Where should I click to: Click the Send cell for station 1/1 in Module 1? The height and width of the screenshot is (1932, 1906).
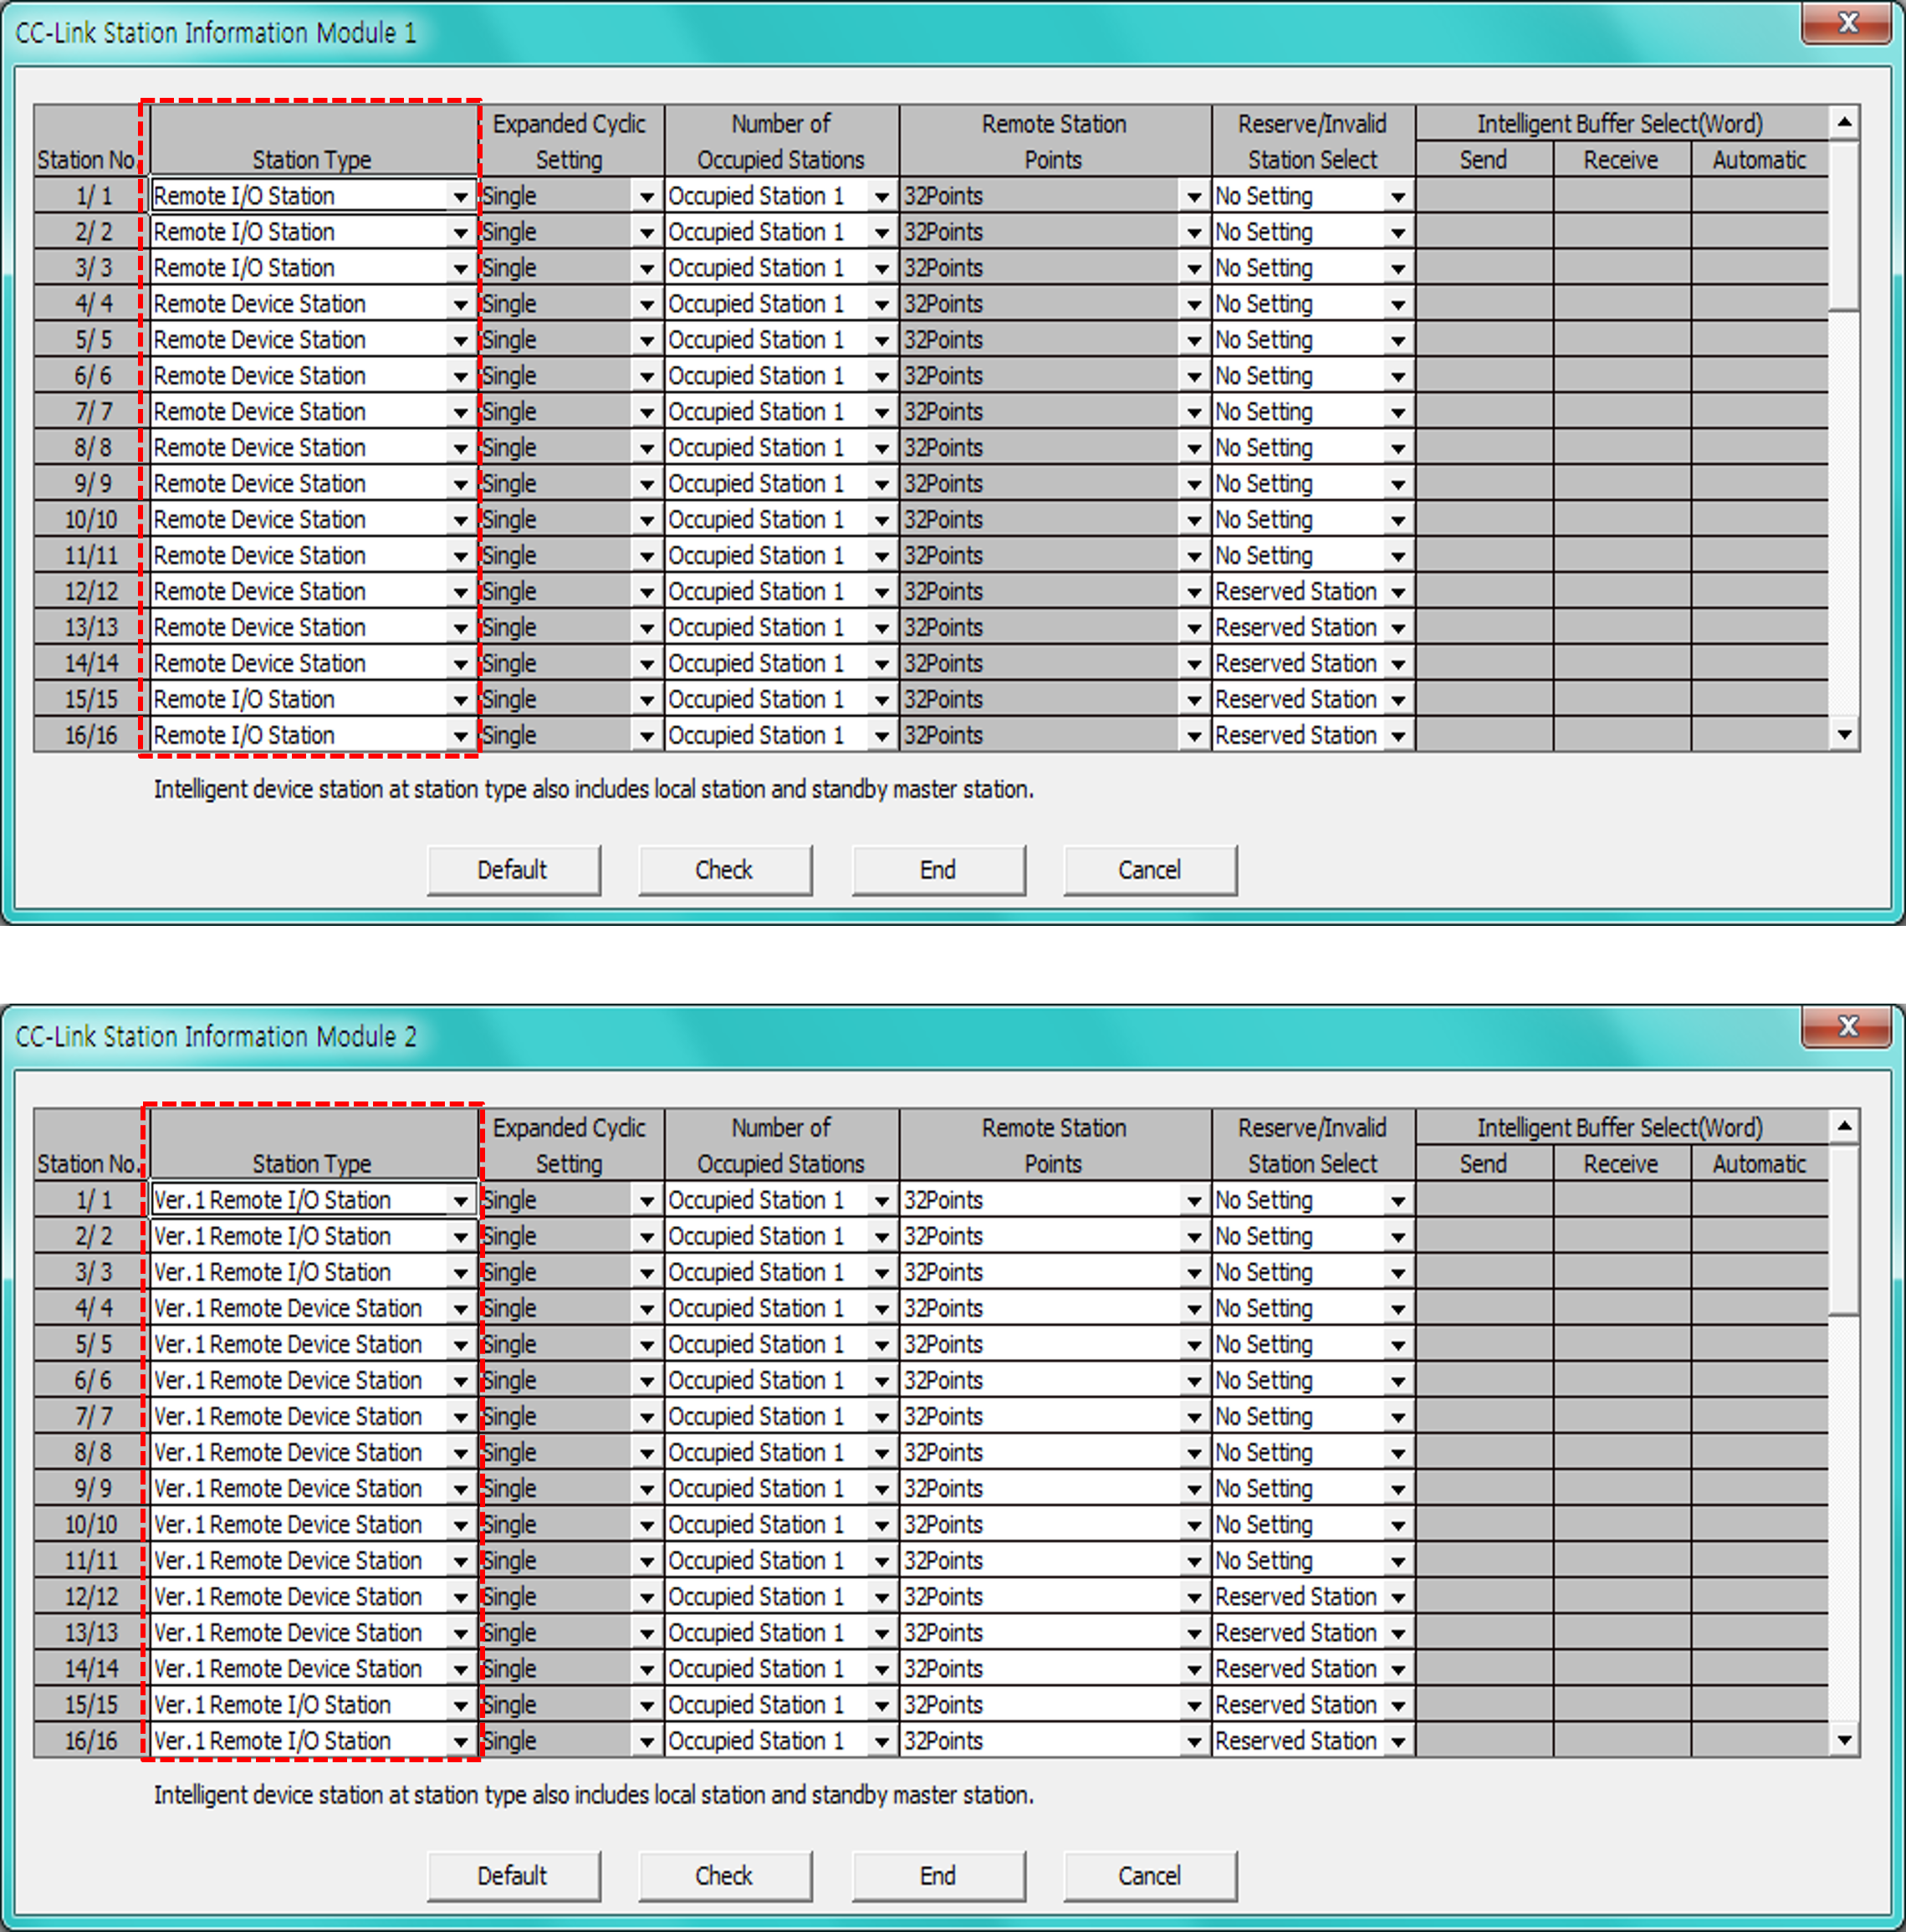[x=1484, y=196]
